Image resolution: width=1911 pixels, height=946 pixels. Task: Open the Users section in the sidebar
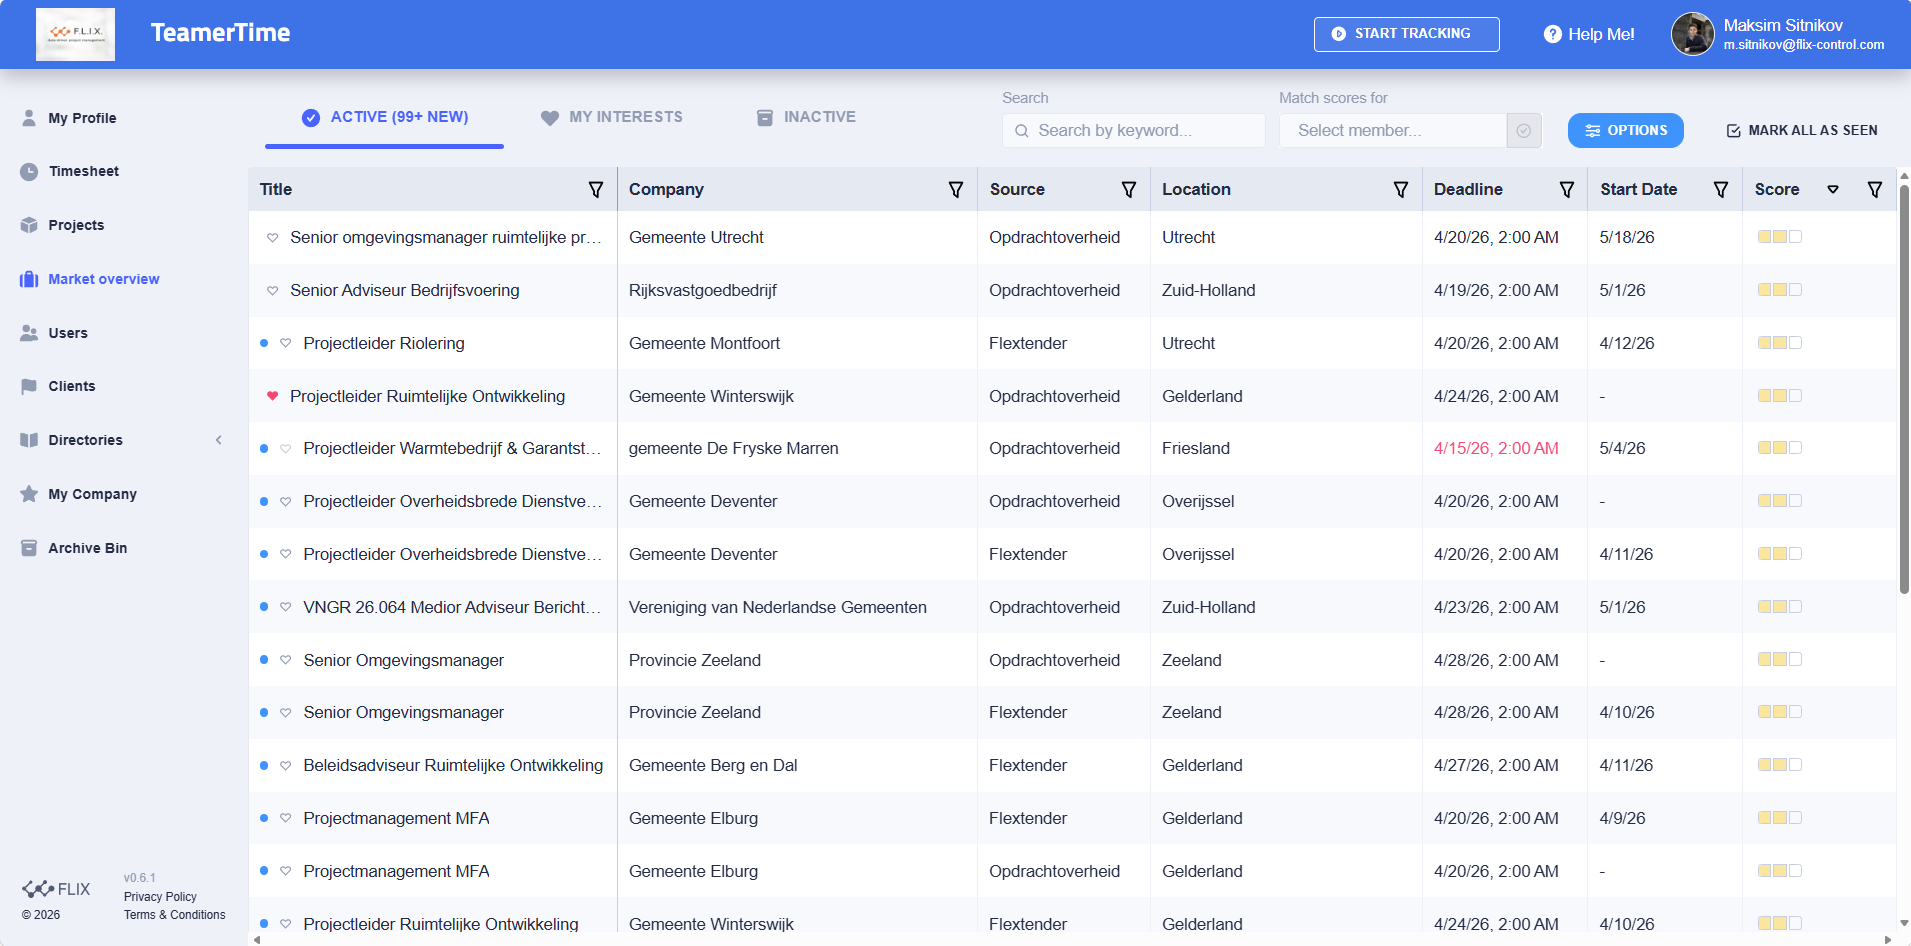(x=68, y=333)
